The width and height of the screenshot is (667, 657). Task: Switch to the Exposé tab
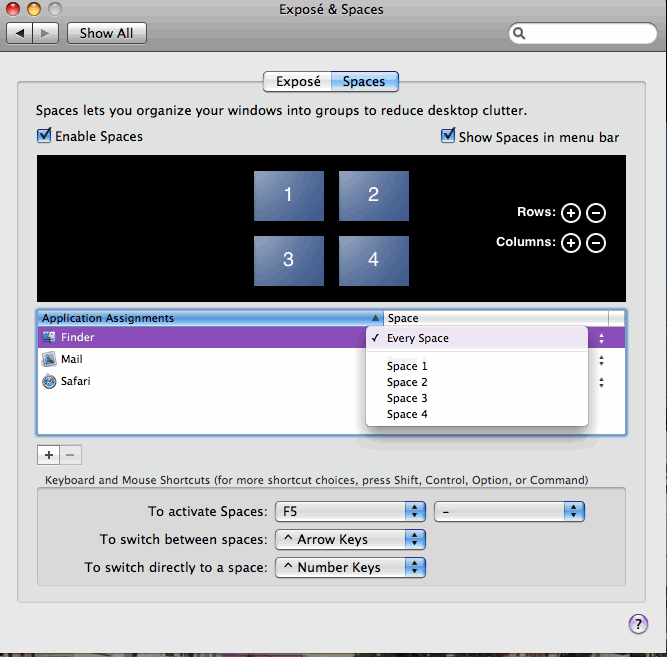[x=297, y=81]
